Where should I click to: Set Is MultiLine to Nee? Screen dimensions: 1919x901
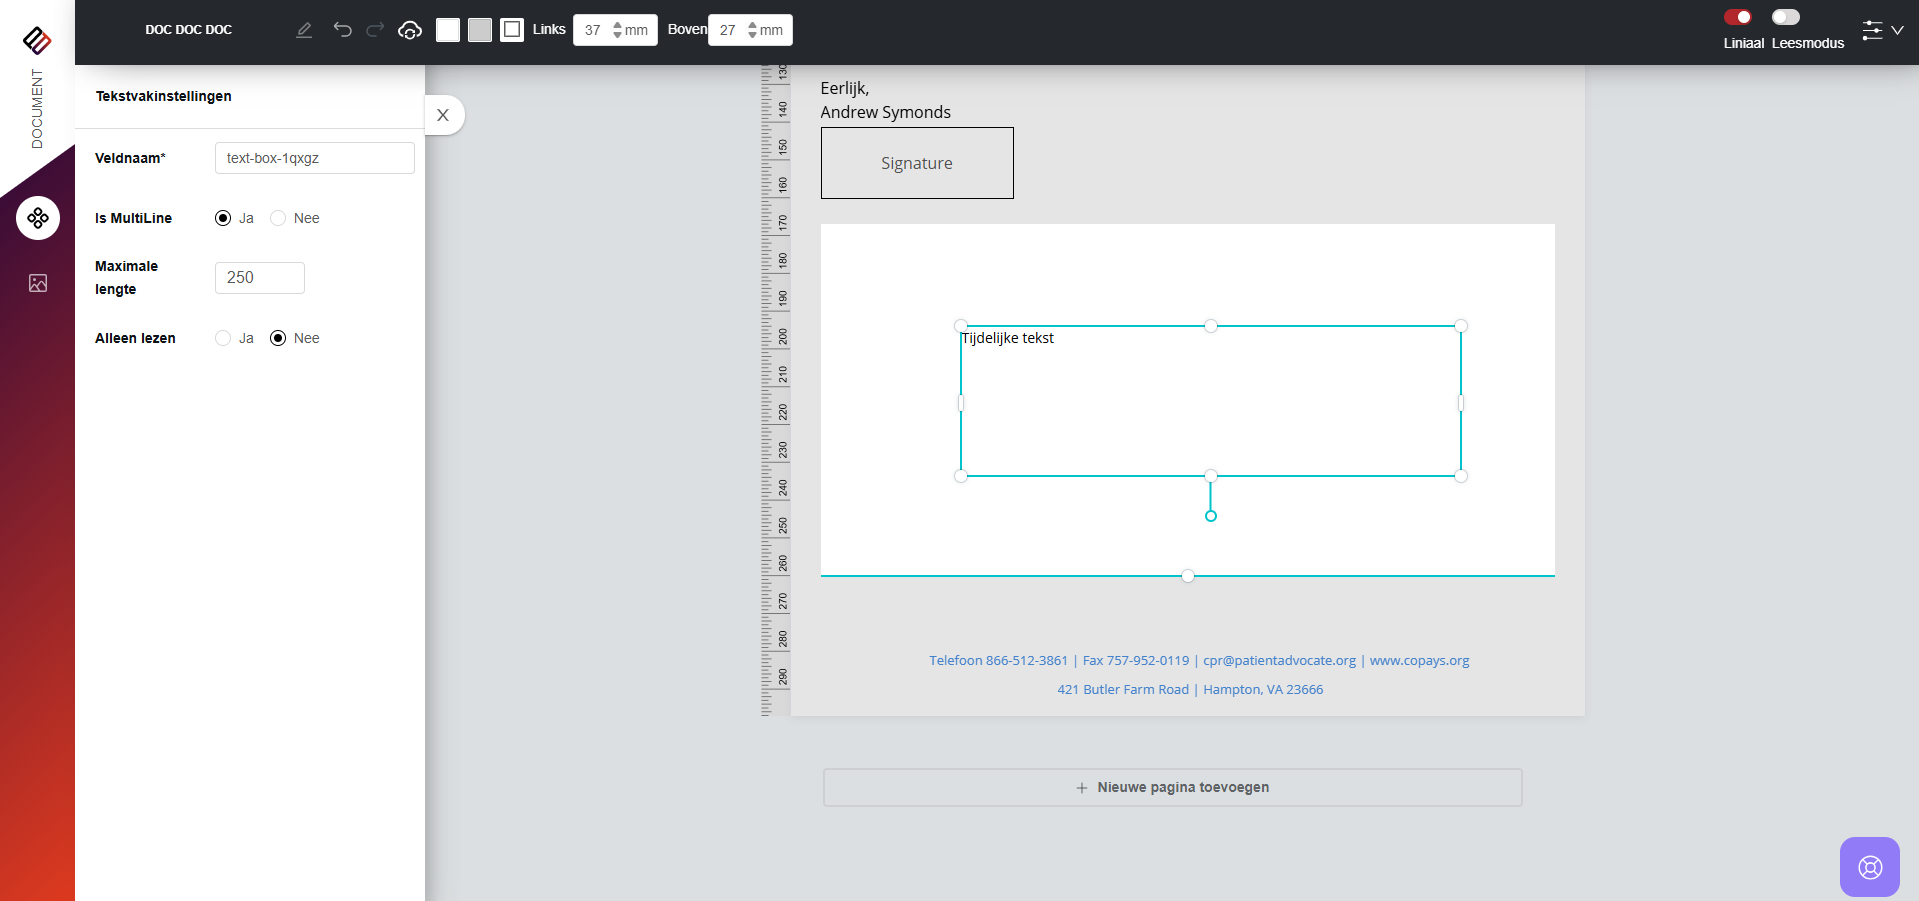[278, 218]
